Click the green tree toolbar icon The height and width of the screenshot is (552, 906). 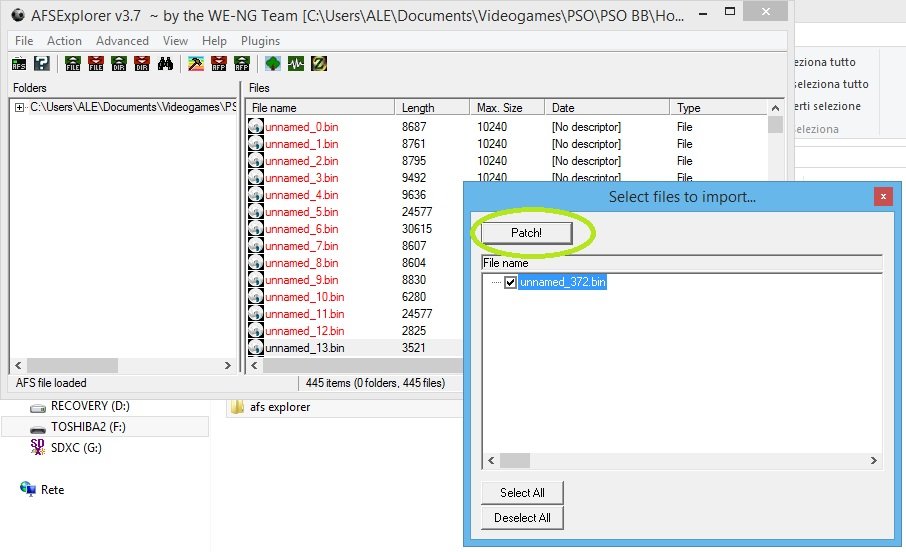(x=273, y=64)
